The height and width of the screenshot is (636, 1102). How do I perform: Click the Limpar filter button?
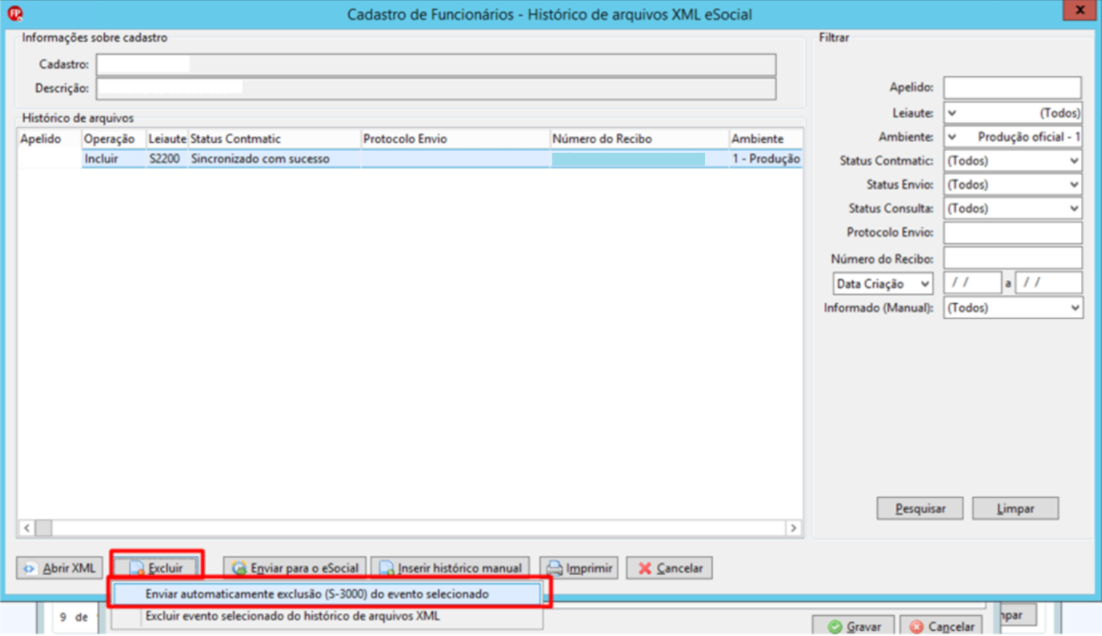pyautogui.click(x=1016, y=508)
